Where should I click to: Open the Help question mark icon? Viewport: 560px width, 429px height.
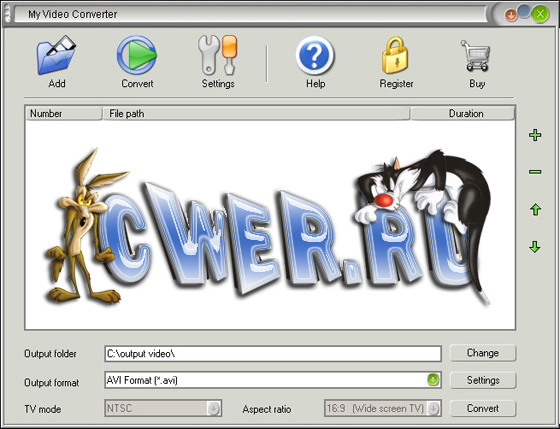[x=315, y=56]
